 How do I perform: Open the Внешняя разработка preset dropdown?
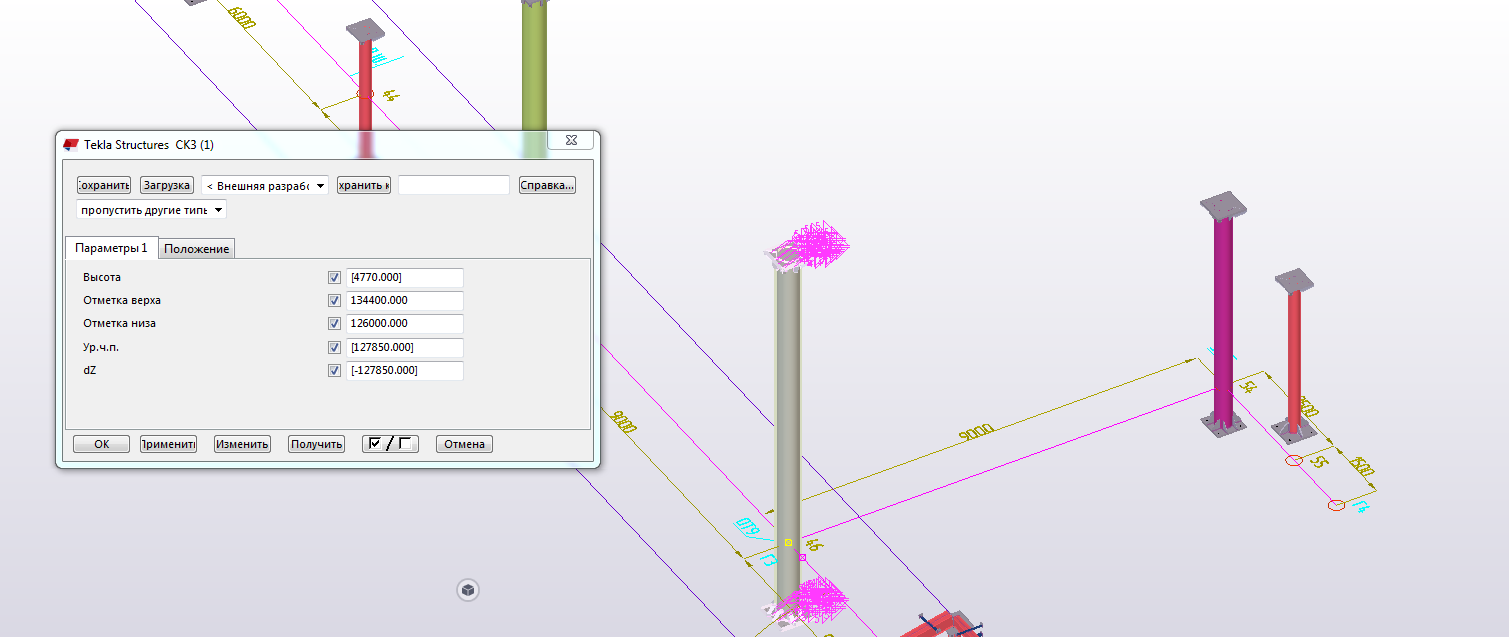[x=265, y=186]
